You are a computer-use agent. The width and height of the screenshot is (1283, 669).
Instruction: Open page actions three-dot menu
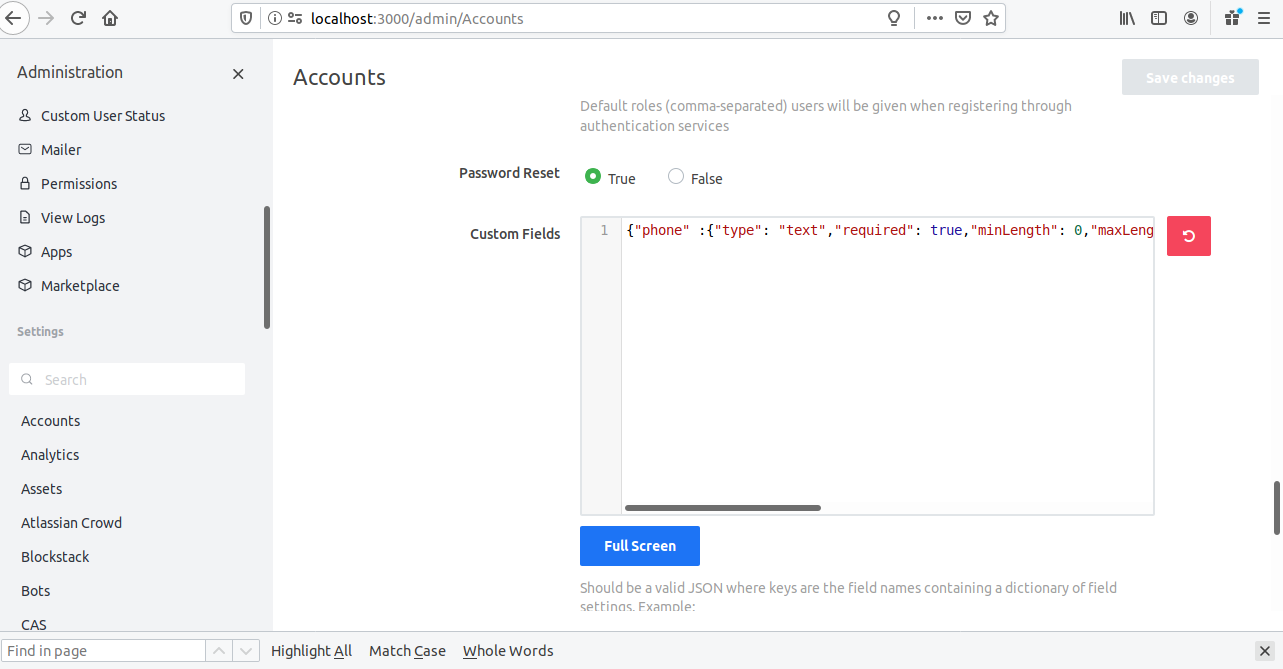[934, 18]
